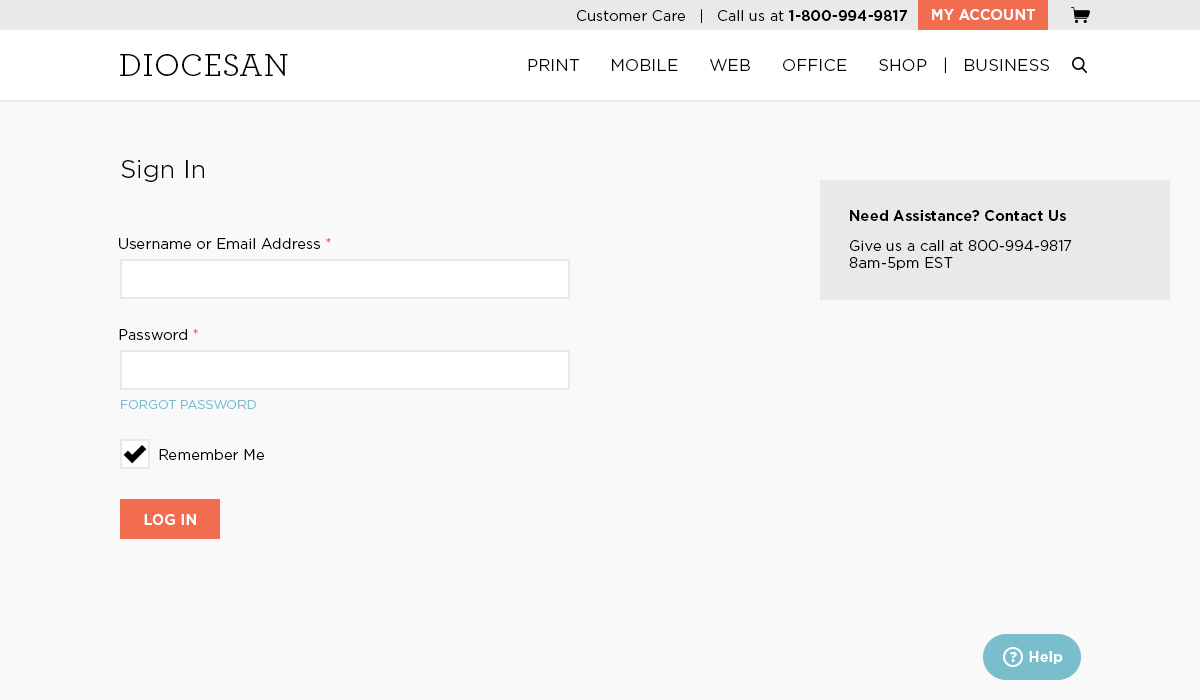Click the phone number in Need Assistance box

tap(1019, 246)
